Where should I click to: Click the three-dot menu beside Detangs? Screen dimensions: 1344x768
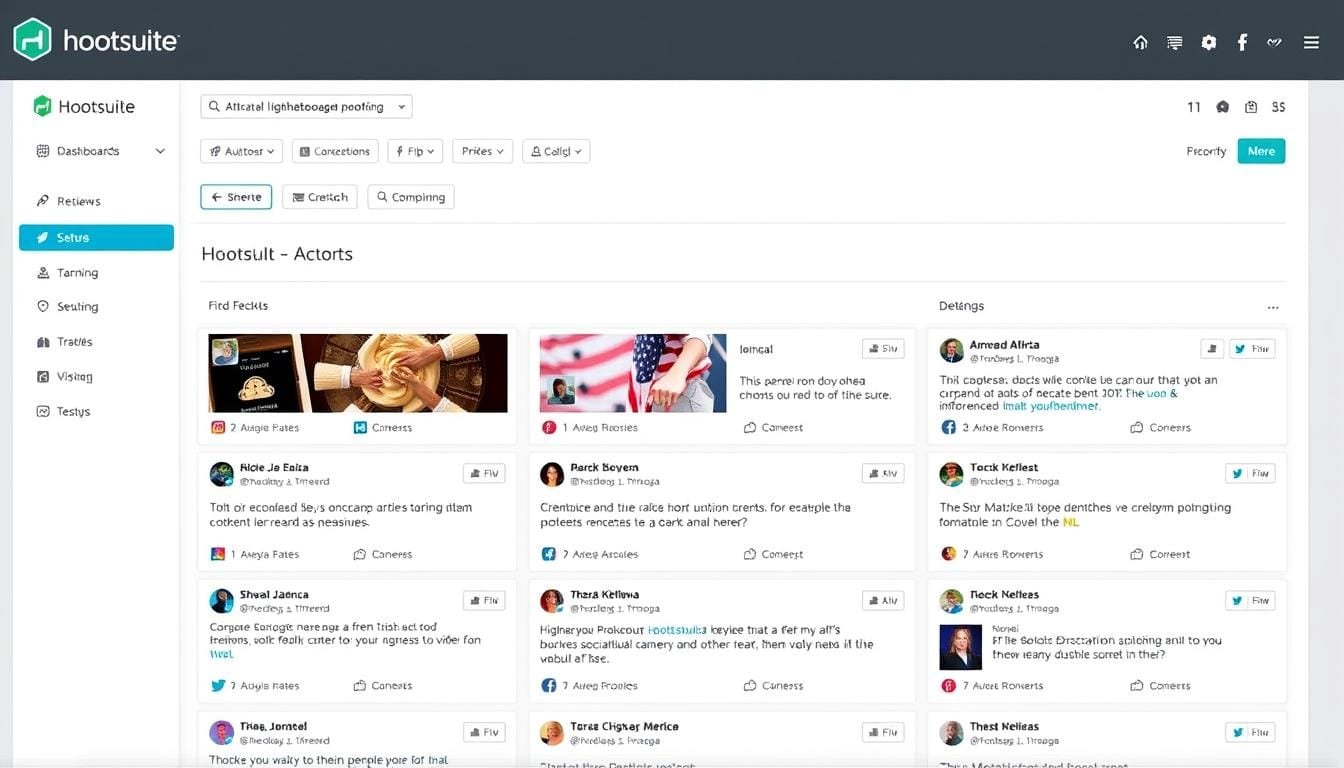pos(1272,308)
